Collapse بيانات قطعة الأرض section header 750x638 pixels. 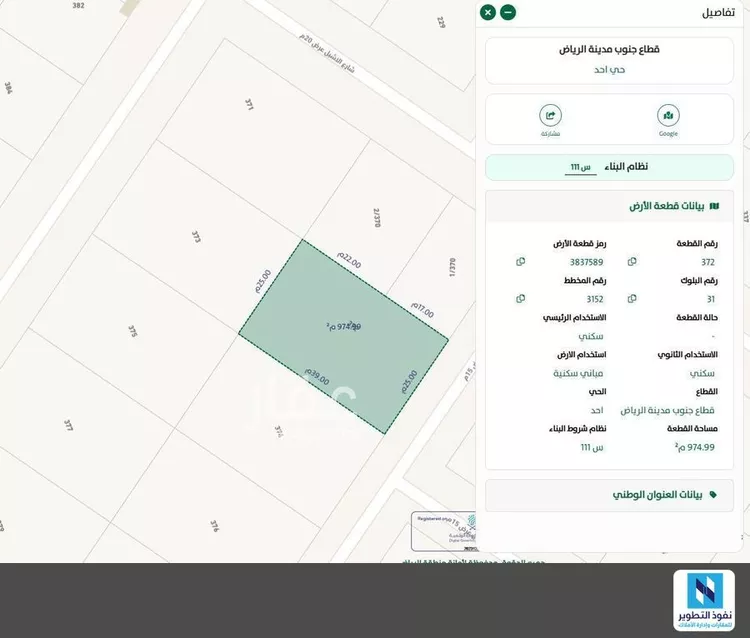tap(609, 206)
